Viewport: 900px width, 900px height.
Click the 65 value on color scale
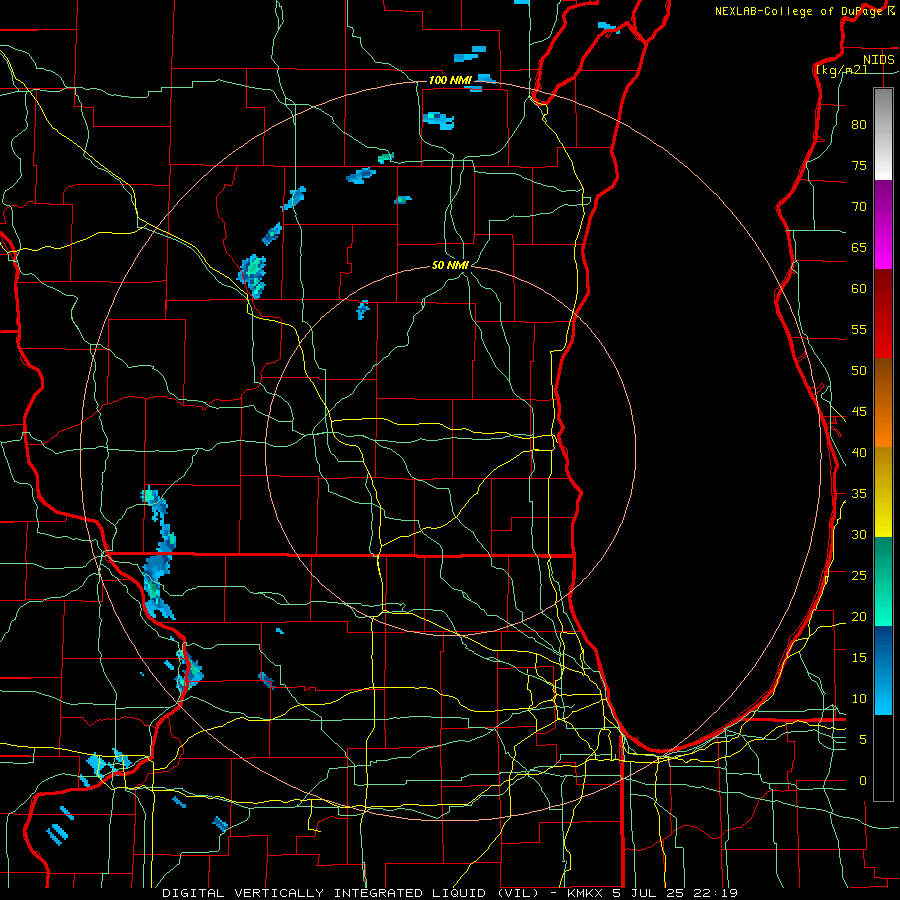pyautogui.click(x=859, y=248)
